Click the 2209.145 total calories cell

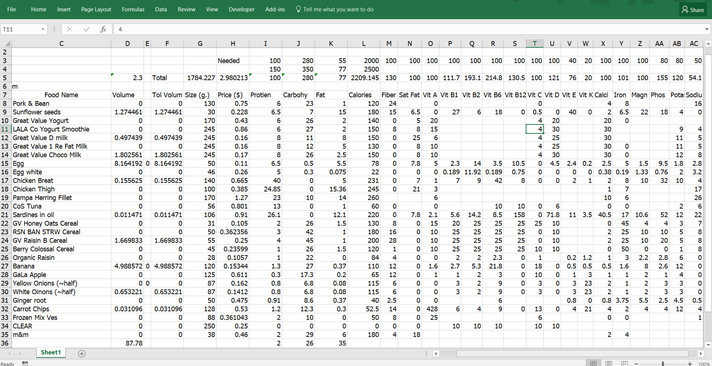click(x=364, y=78)
